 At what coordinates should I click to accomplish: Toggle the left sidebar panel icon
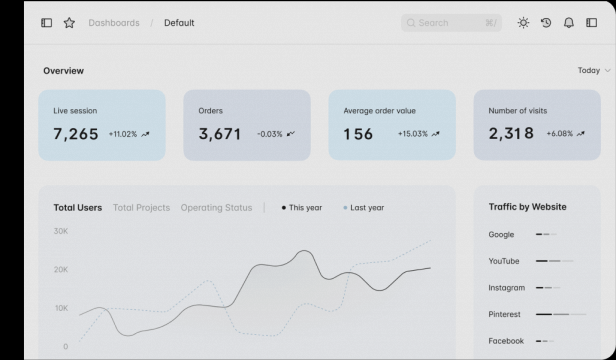click(46, 23)
